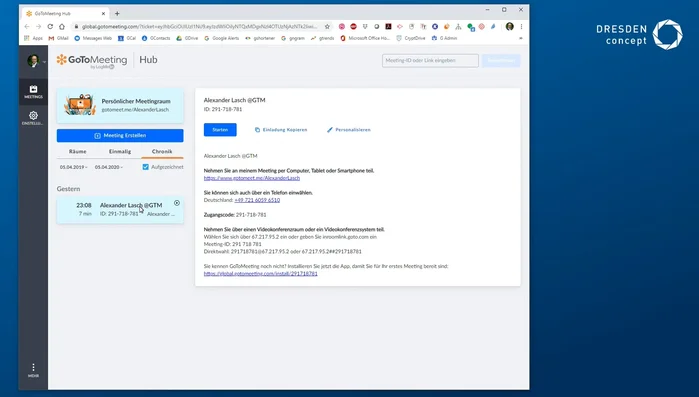This screenshot has width=699, height=397.
Task: Select the GoToMeeting Hub browser tab
Action: [65, 14]
